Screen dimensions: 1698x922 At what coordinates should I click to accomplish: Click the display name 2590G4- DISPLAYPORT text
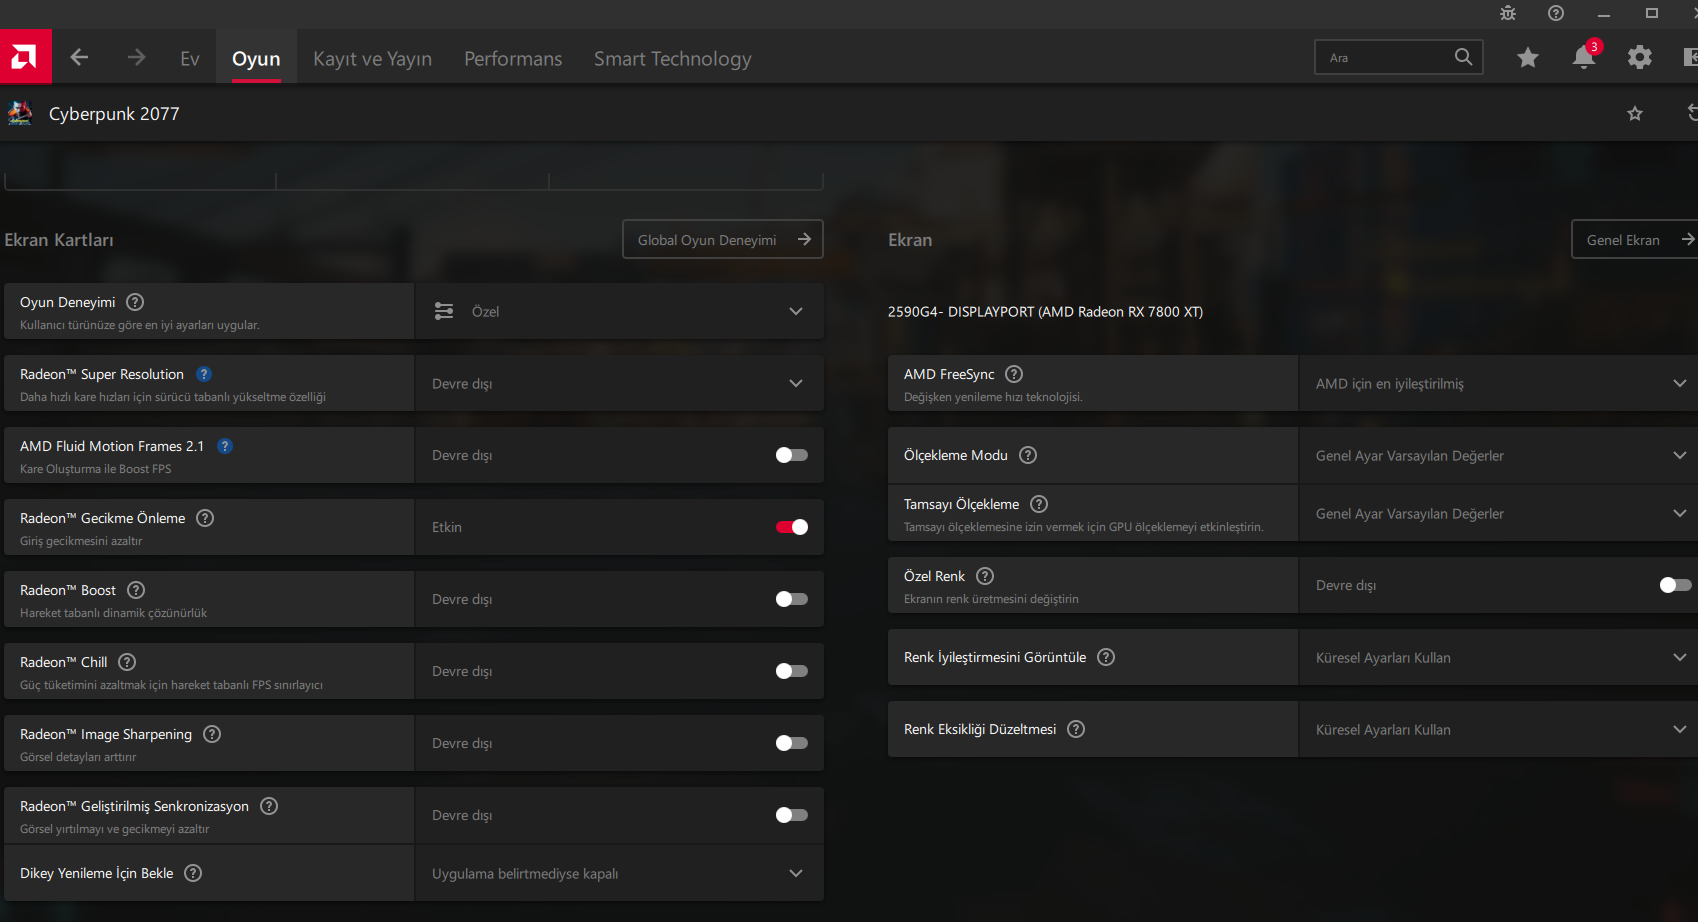click(1045, 312)
